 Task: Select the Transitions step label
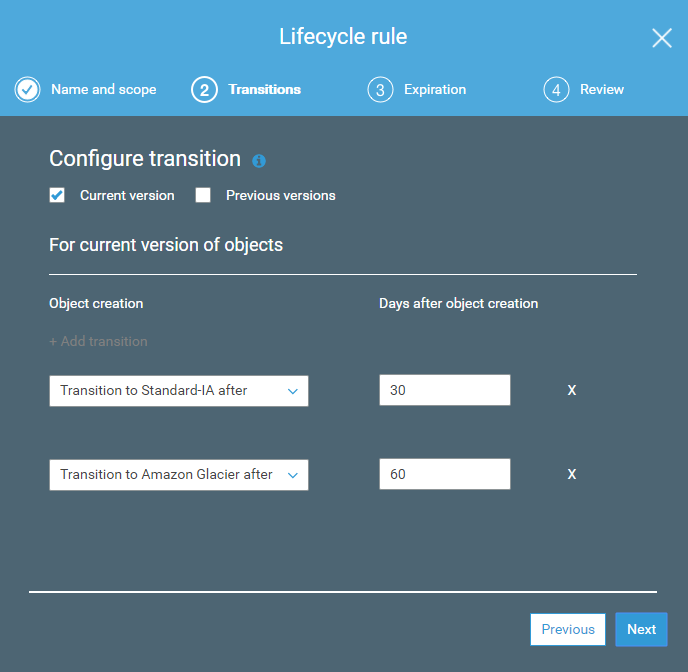pos(264,90)
